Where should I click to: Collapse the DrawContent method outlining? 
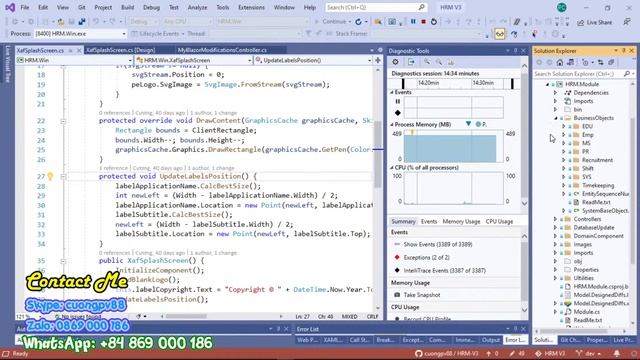[x=63, y=121]
